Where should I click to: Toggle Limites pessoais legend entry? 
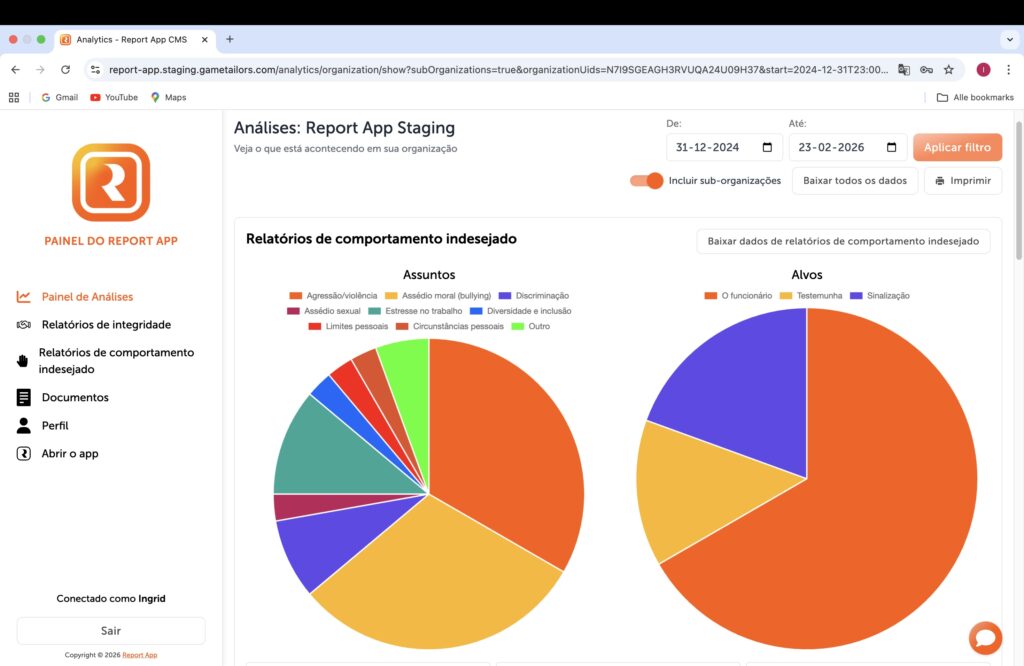pyautogui.click(x=348, y=326)
